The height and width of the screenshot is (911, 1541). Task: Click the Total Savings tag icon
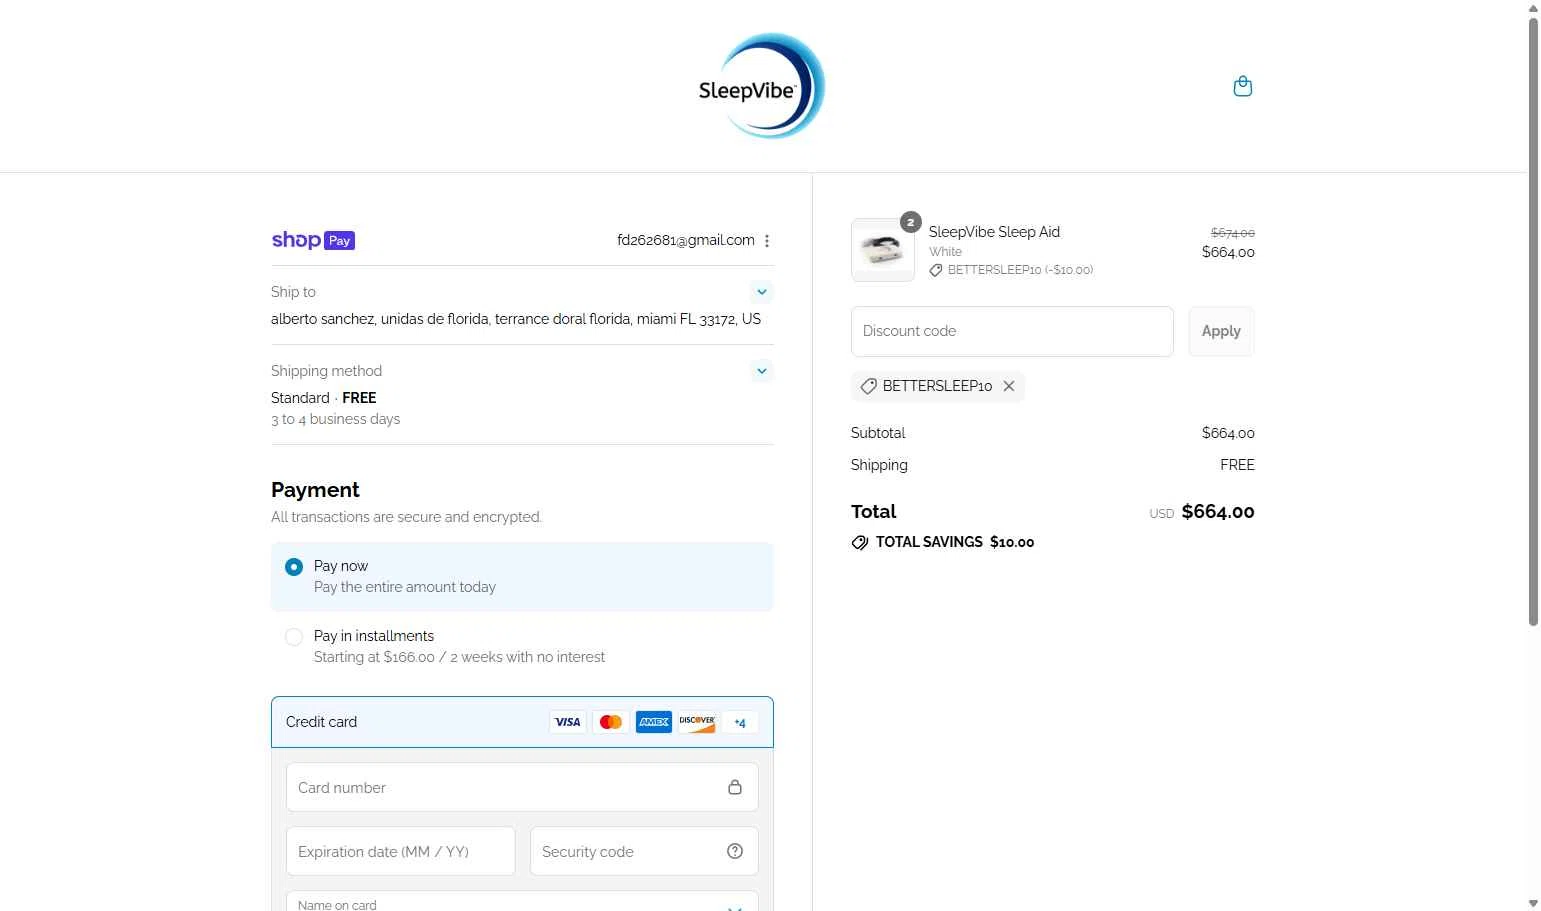[x=860, y=542]
